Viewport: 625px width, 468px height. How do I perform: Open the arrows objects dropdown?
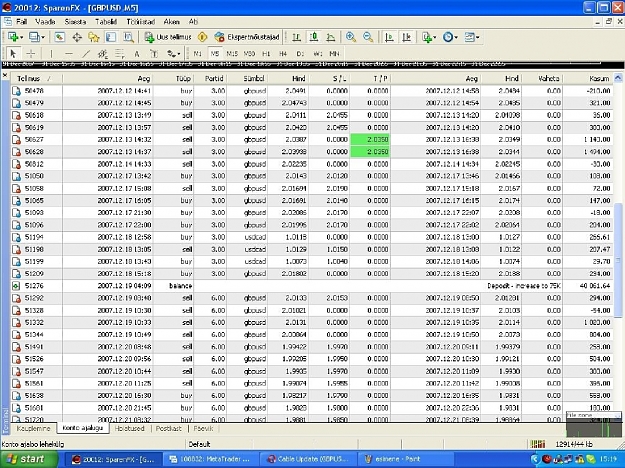pos(174,53)
